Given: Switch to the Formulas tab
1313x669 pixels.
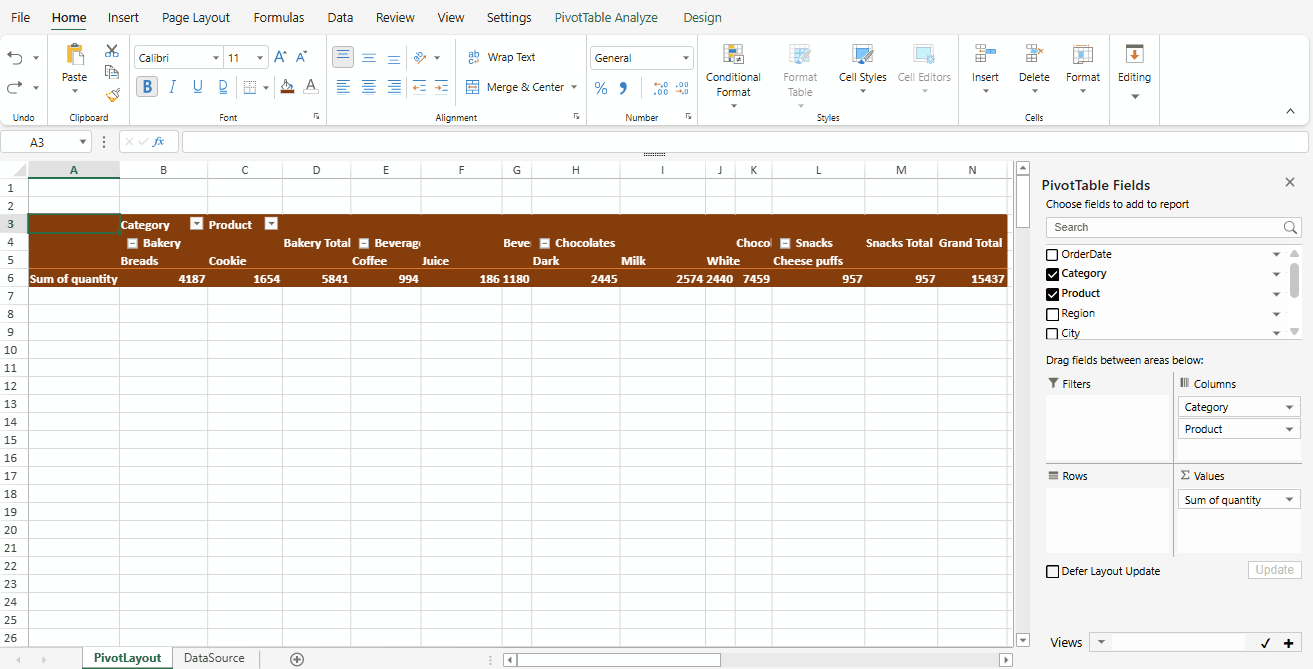Looking at the screenshot, I should click(279, 17).
